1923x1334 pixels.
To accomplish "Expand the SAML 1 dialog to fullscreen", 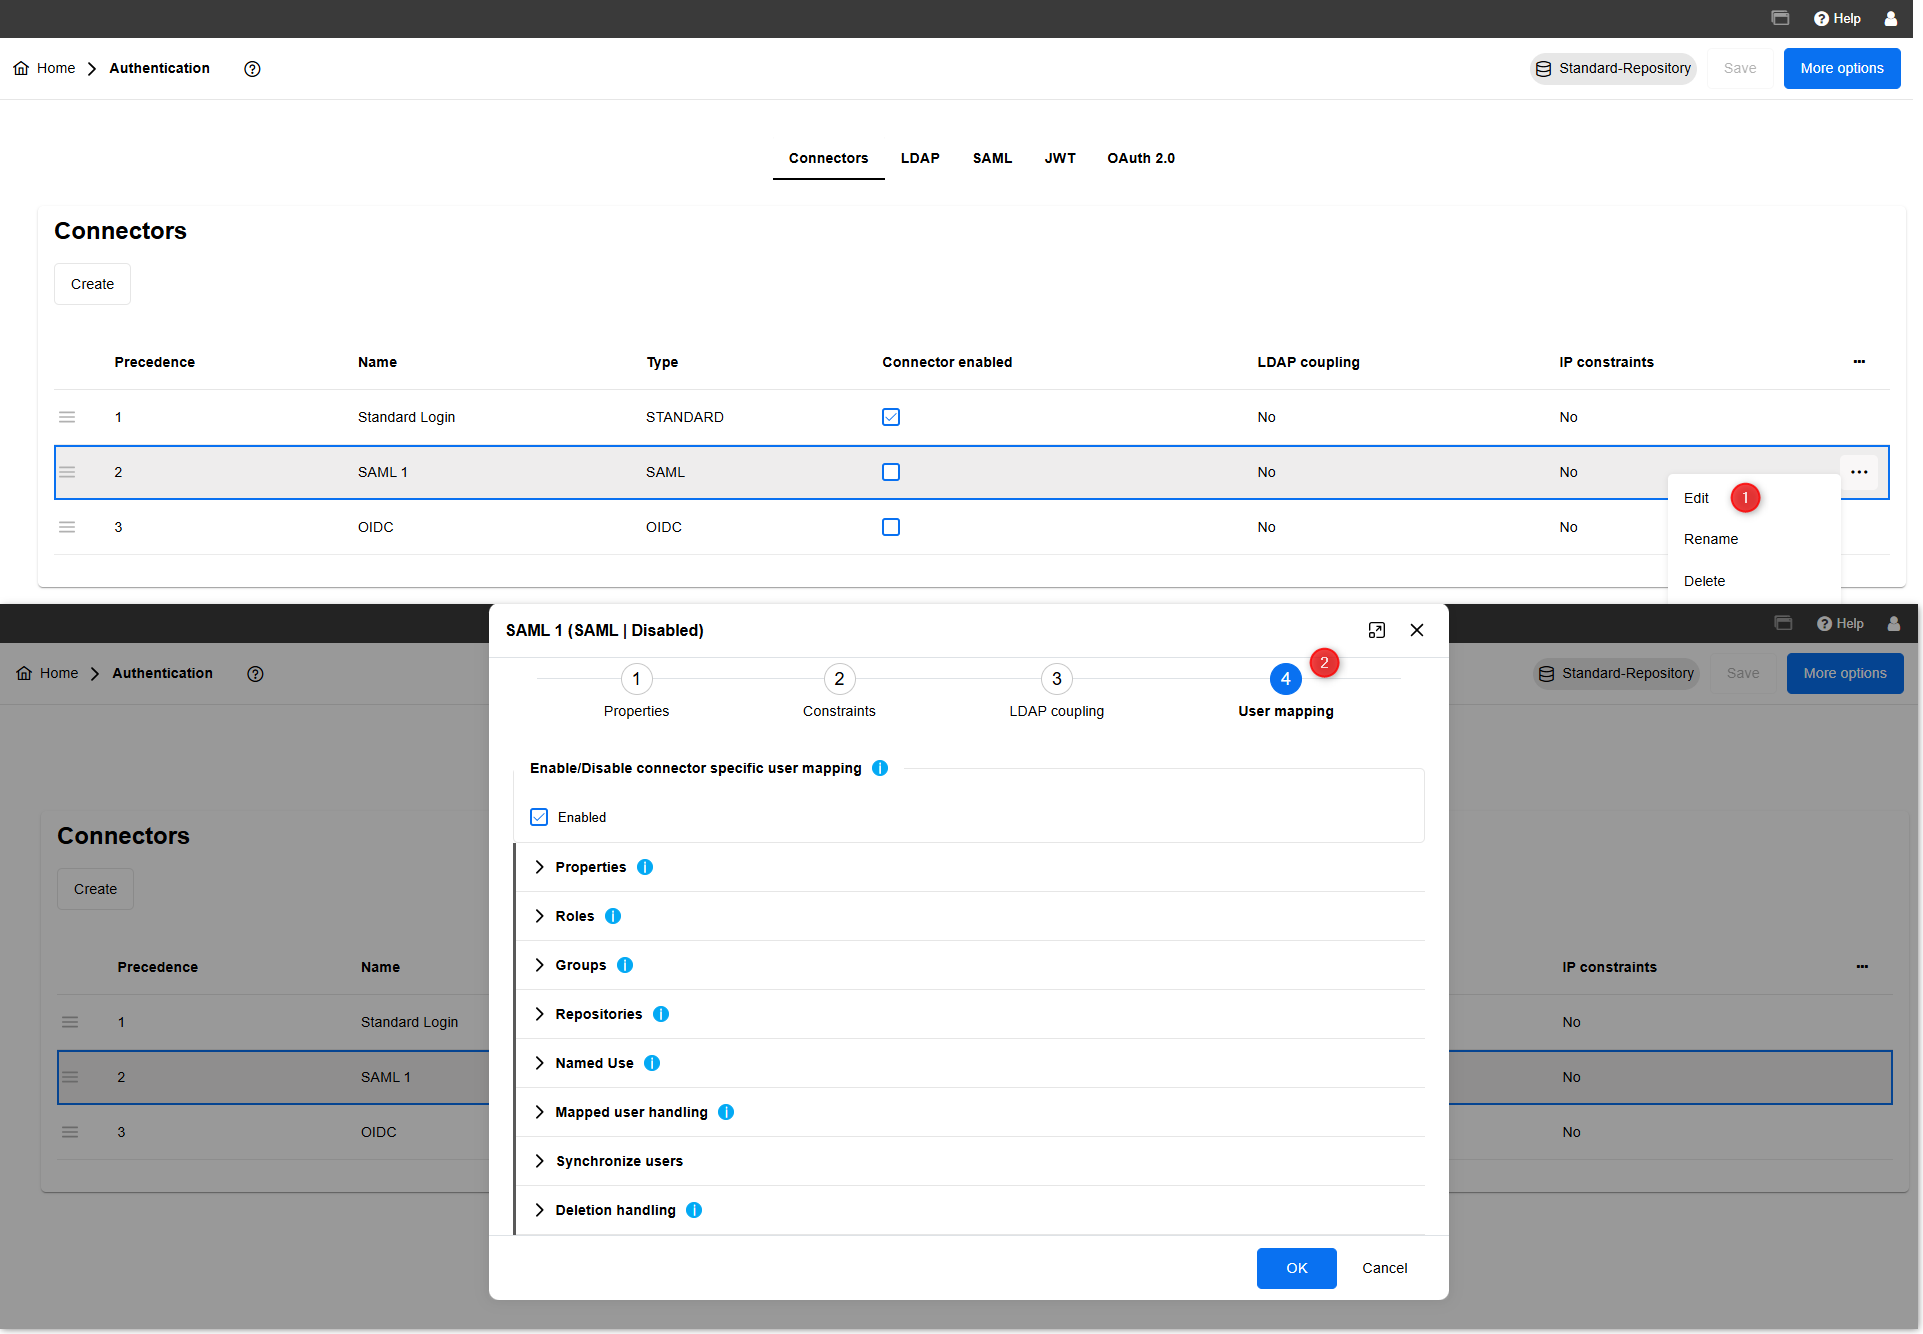I will click(1377, 630).
